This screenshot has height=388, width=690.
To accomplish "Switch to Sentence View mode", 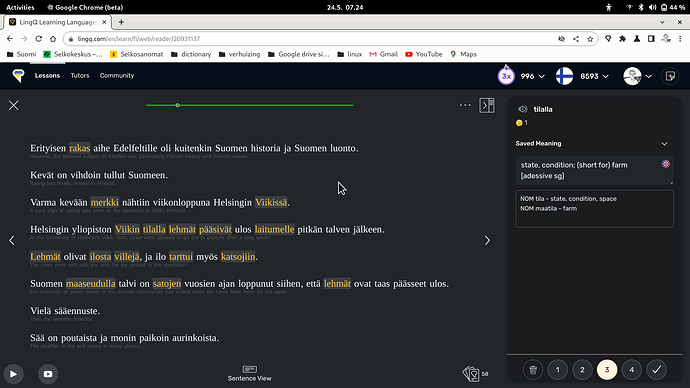I will (250, 373).
